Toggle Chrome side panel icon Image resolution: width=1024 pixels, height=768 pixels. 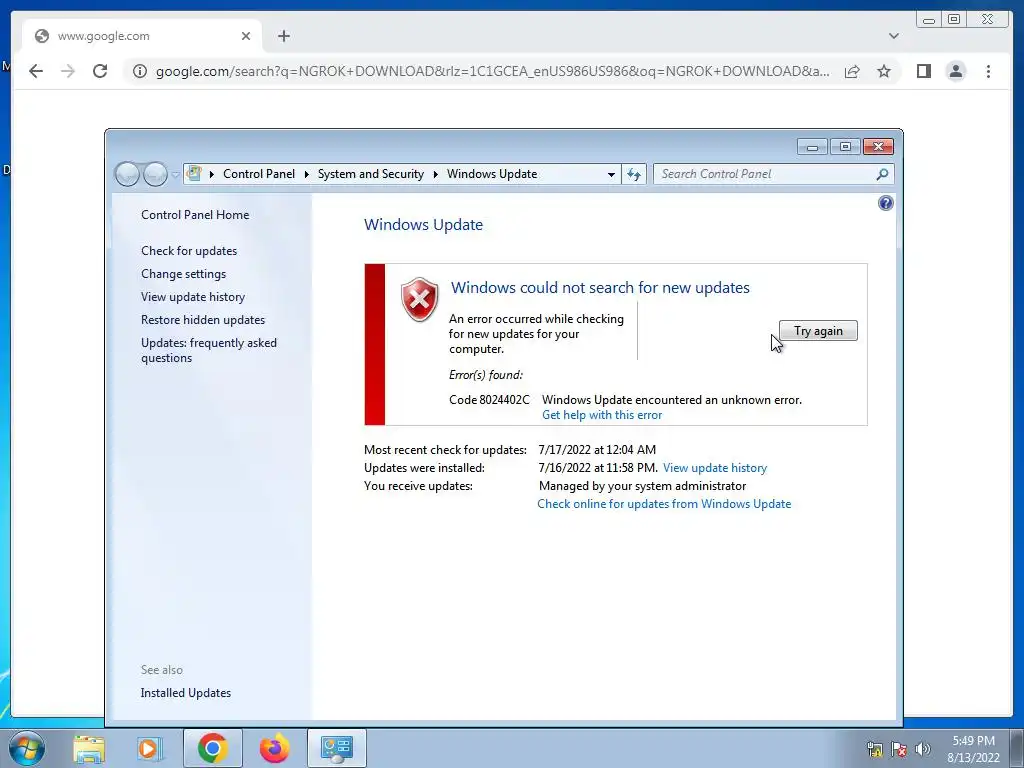tap(923, 71)
